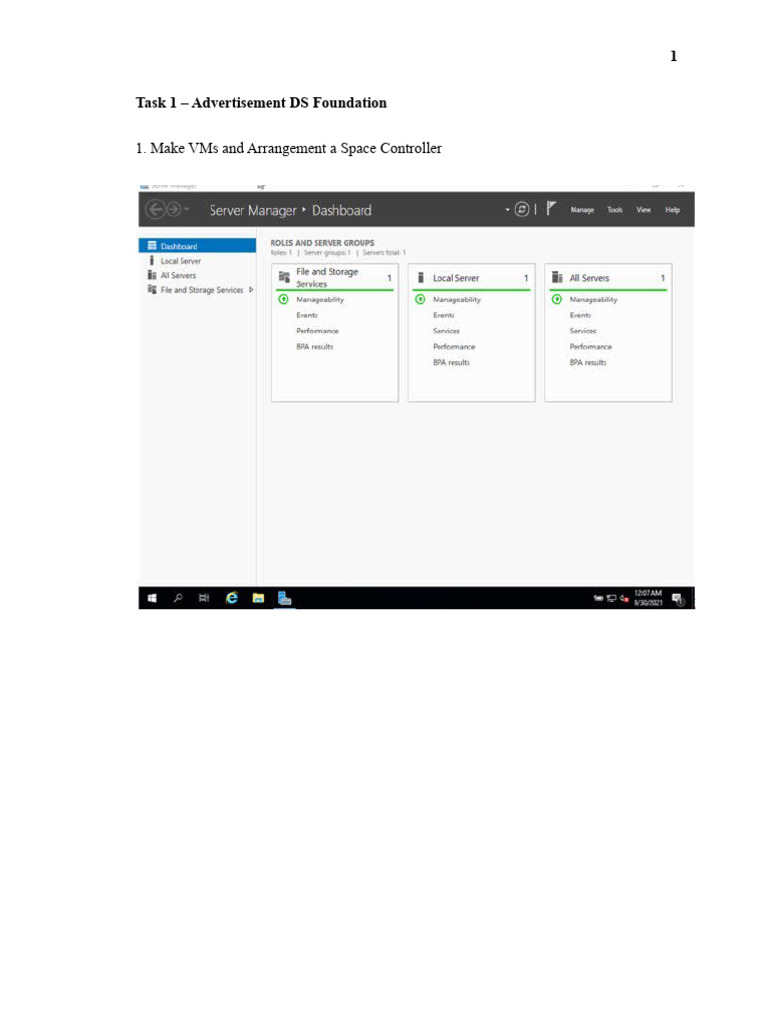Select All Servers in the sidebar
The image size is (768, 1024).
(x=178, y=275)
